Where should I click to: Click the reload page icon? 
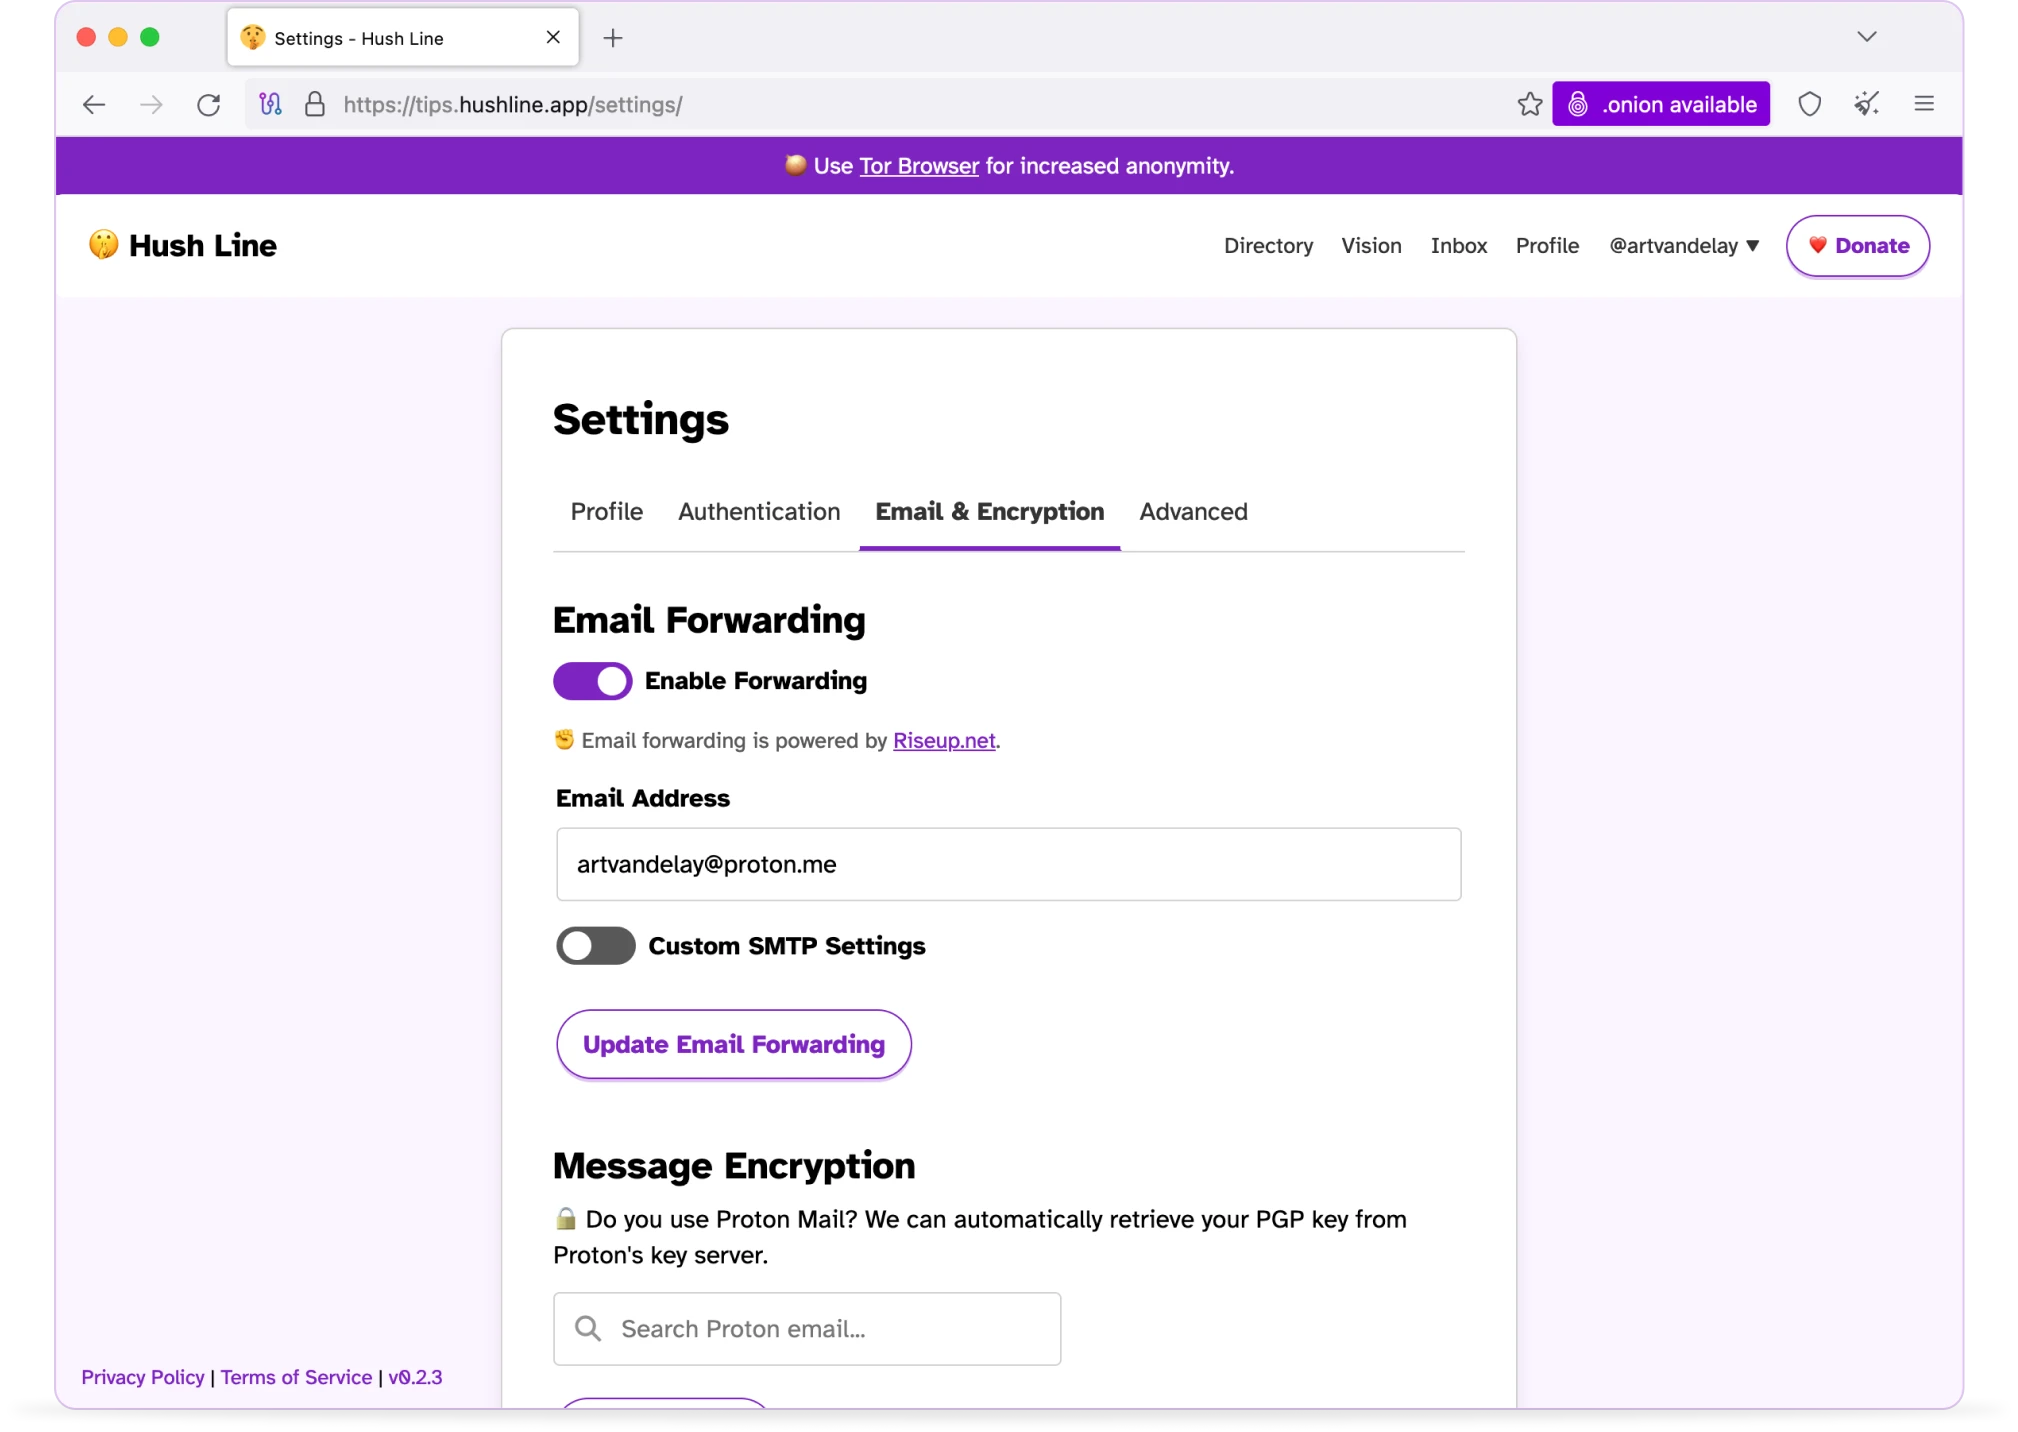(x=209, y=104)
